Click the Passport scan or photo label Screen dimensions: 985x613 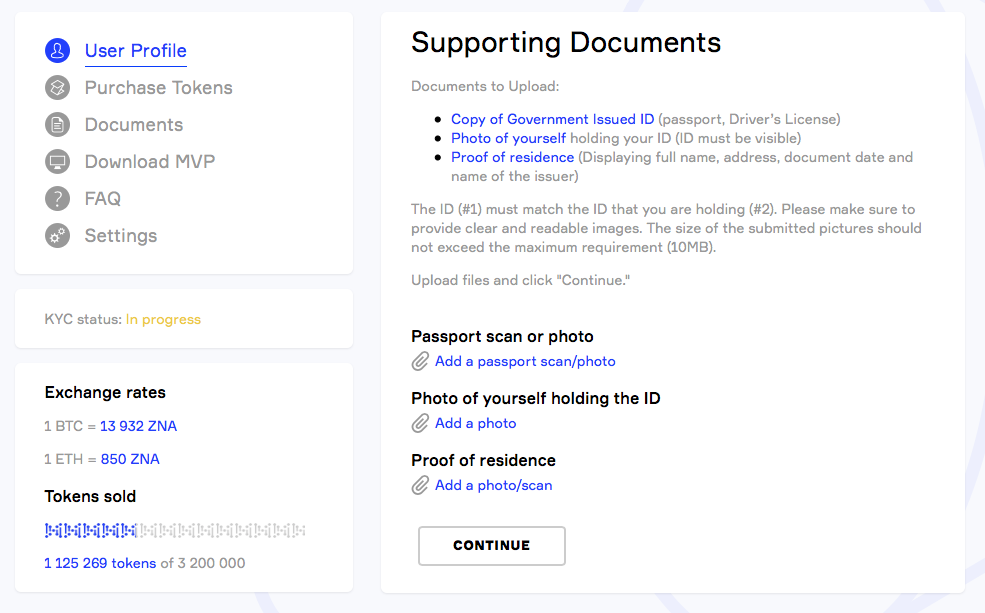(502, 337)
